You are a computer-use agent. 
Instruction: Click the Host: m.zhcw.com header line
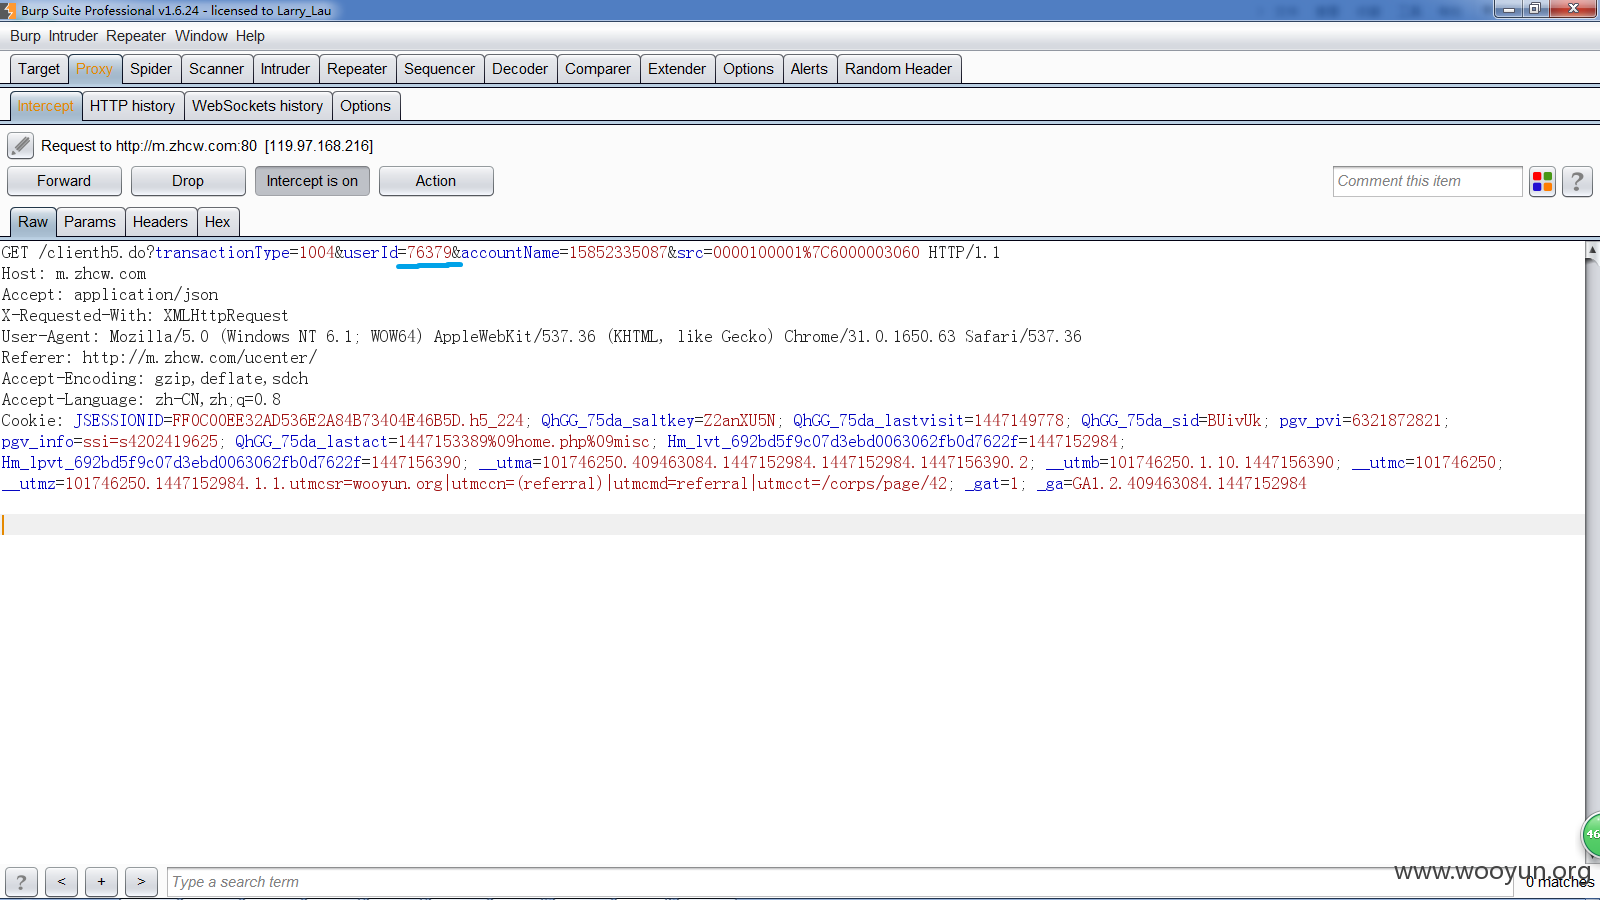(x=74, y=274)
